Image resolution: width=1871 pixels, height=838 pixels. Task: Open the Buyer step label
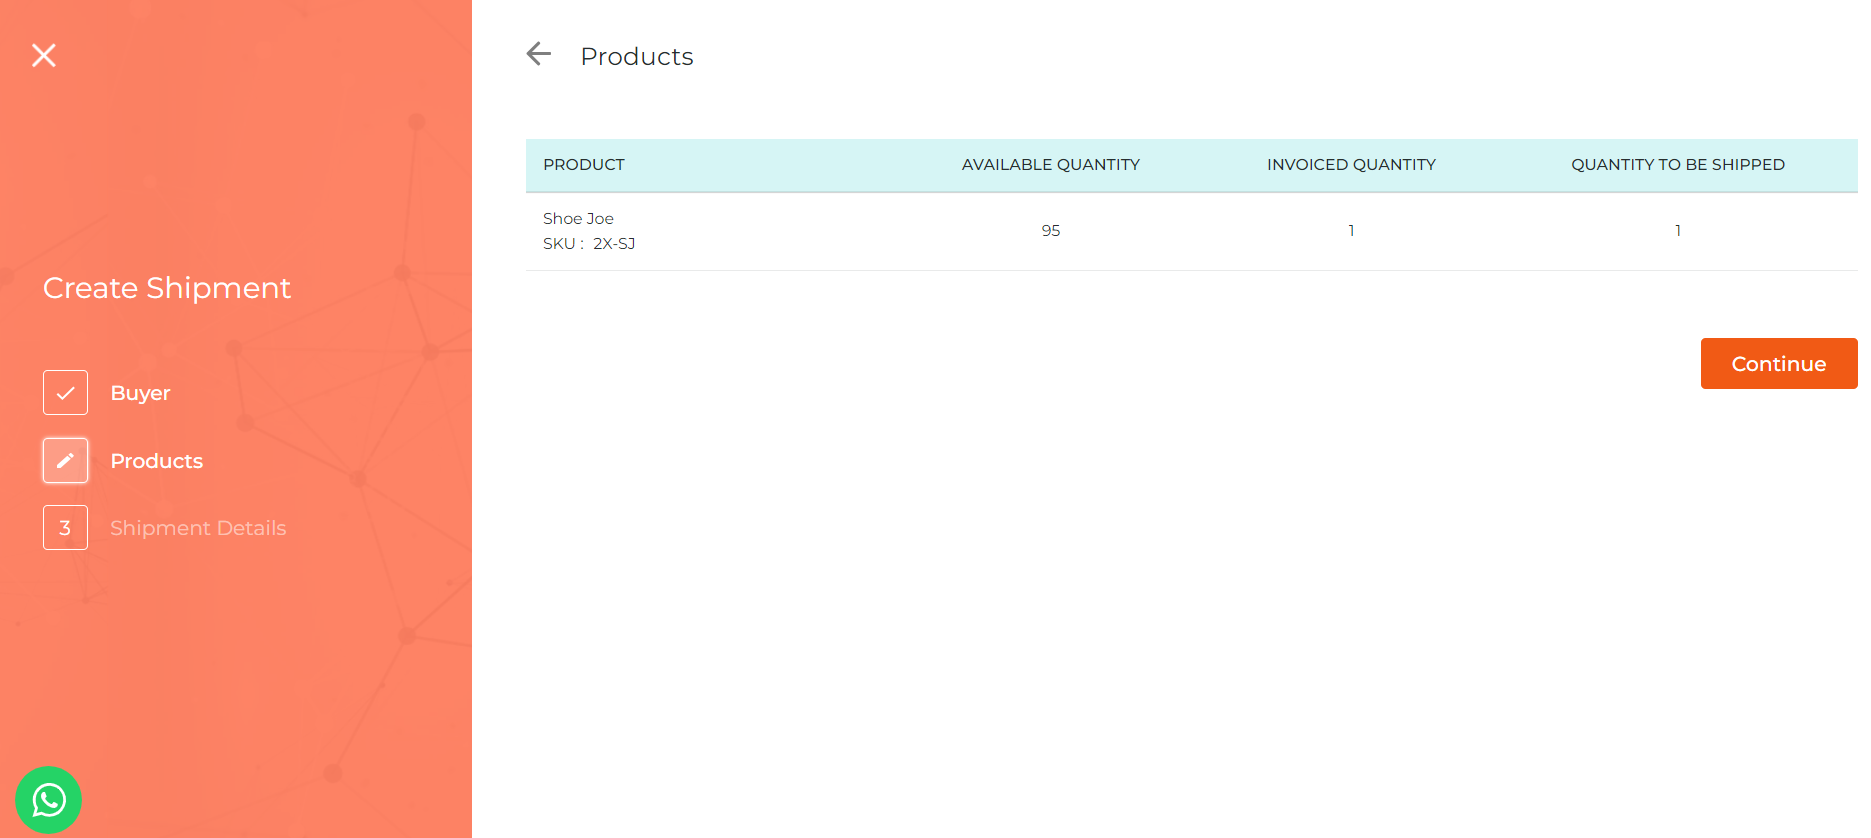point(140,393)
